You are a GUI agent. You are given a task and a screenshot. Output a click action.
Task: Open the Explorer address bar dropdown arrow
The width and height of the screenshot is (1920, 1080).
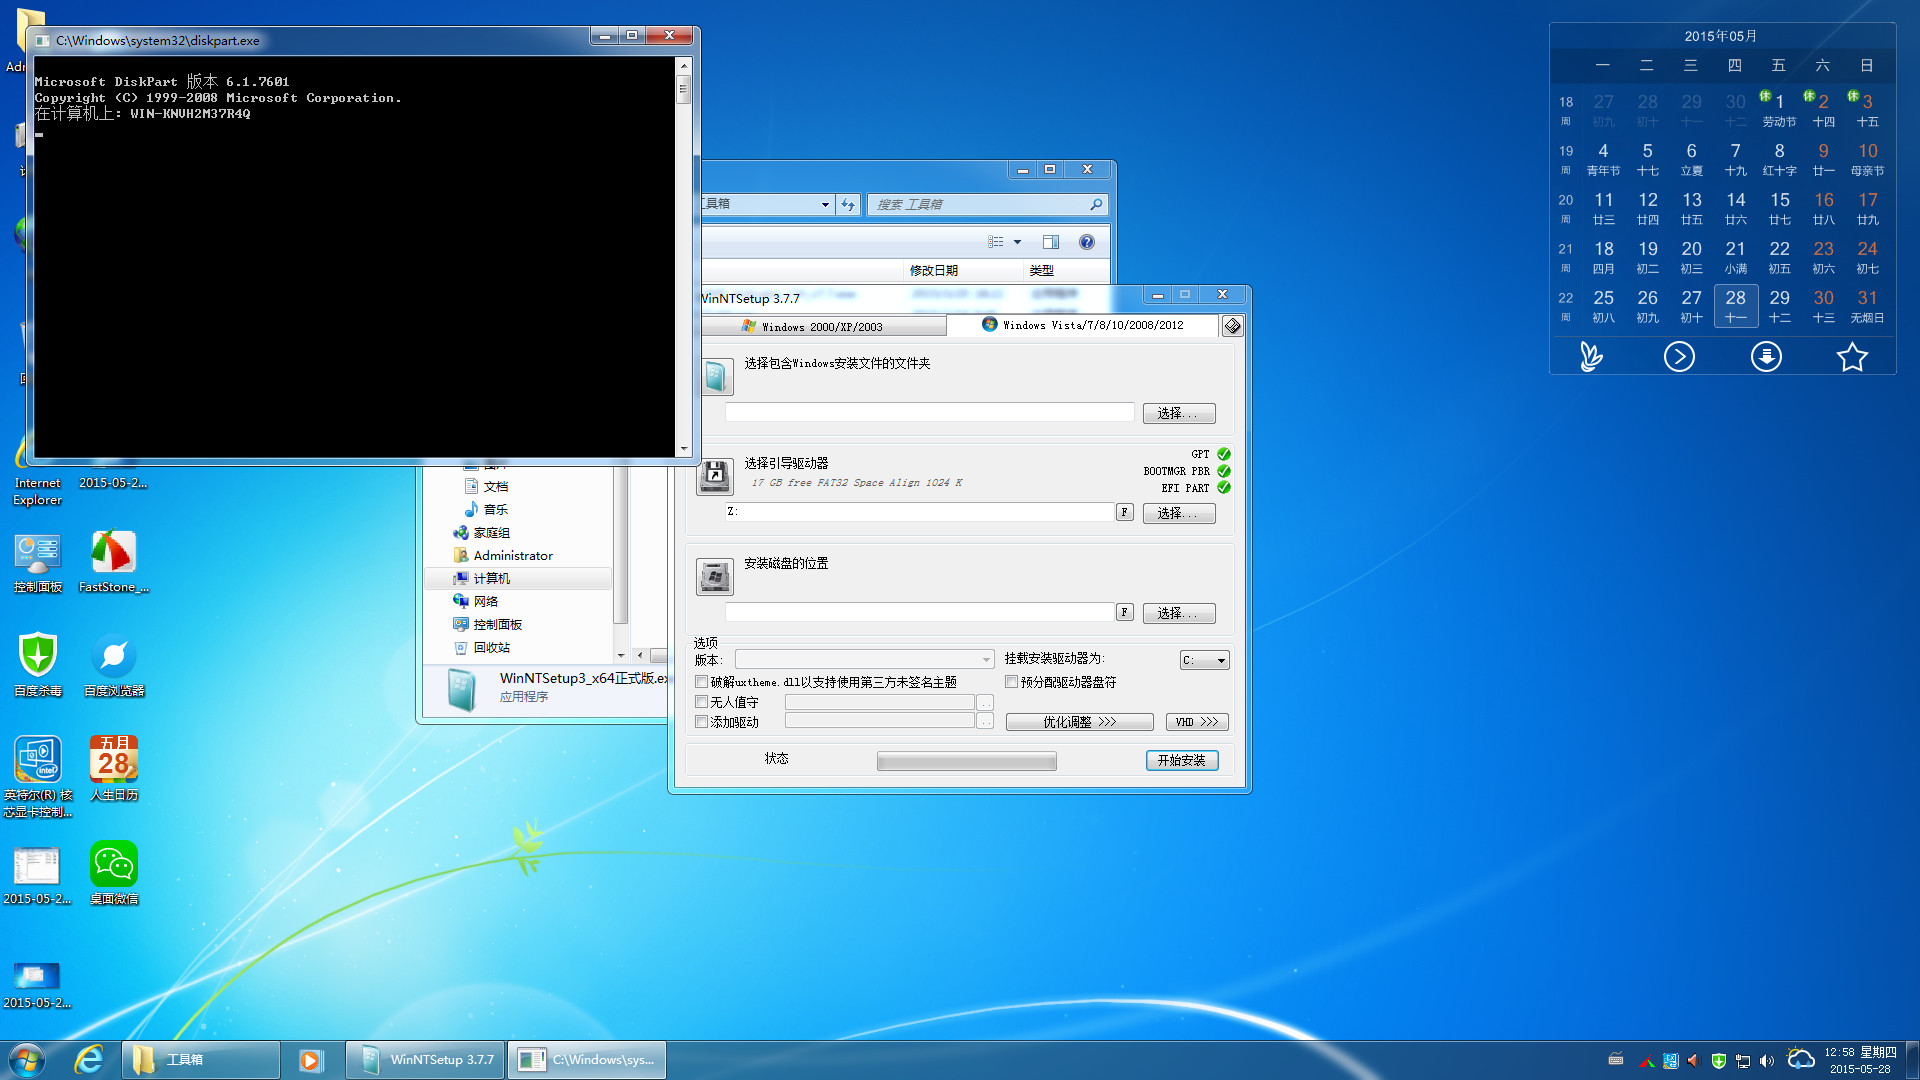tap(825, 204)
